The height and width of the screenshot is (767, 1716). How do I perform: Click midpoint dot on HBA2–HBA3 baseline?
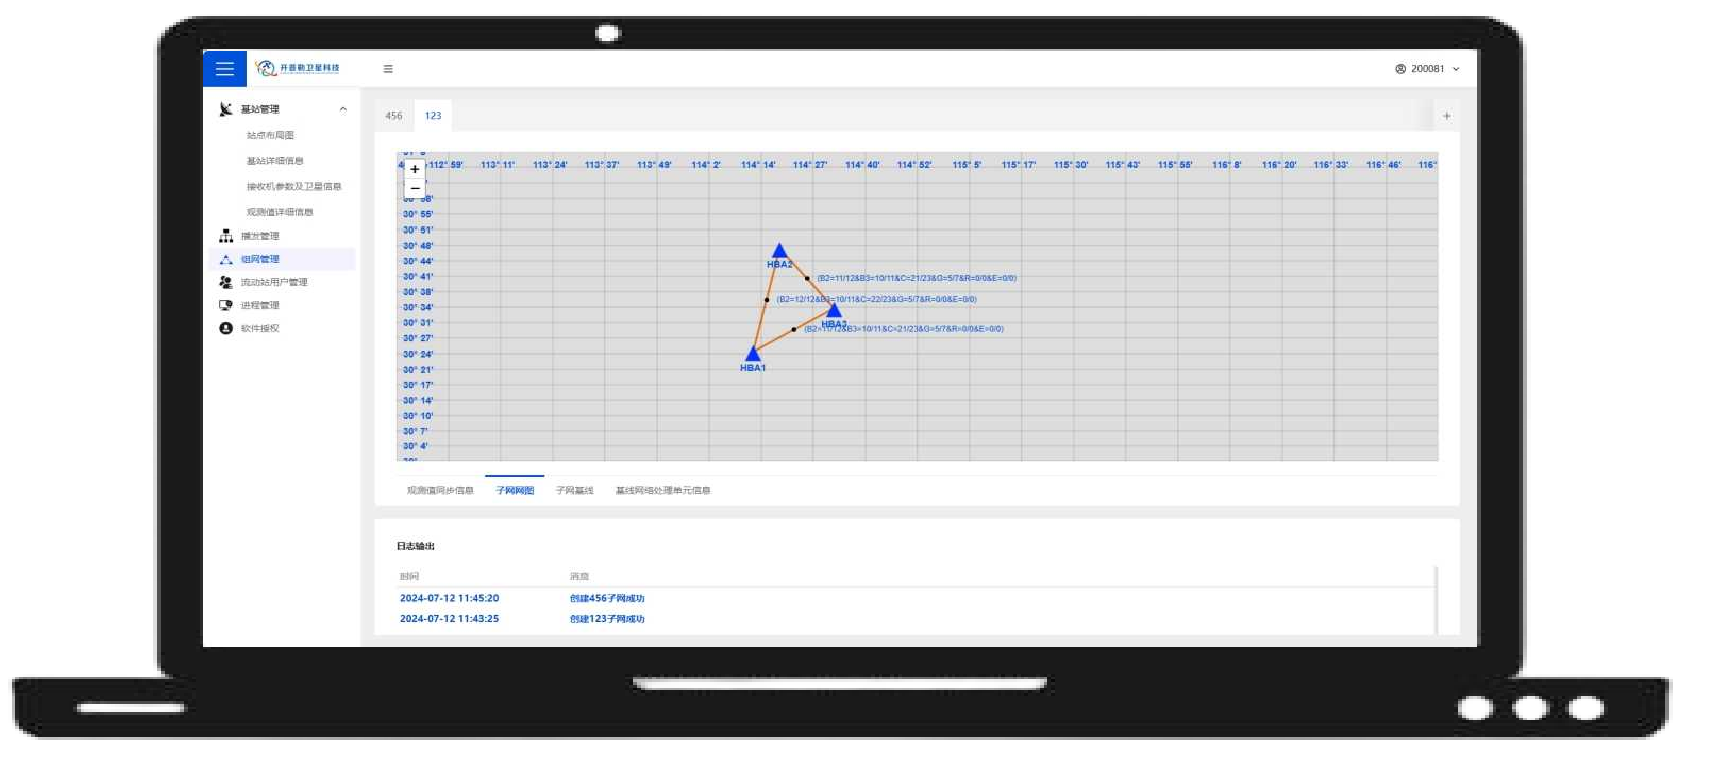pos(807,278)
